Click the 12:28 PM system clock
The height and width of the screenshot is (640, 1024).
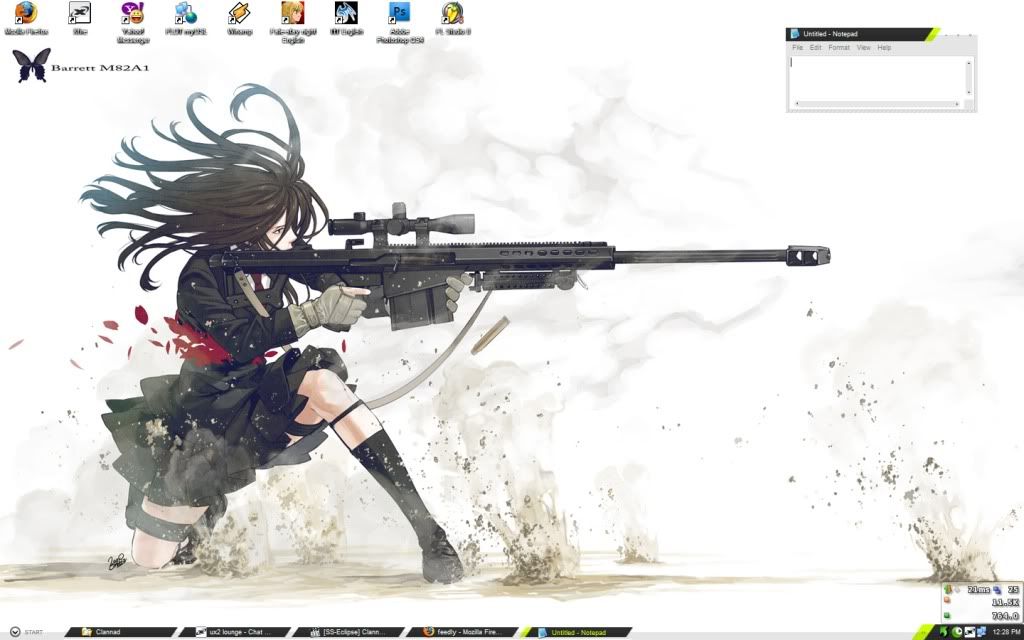[x=1006, y=632]
